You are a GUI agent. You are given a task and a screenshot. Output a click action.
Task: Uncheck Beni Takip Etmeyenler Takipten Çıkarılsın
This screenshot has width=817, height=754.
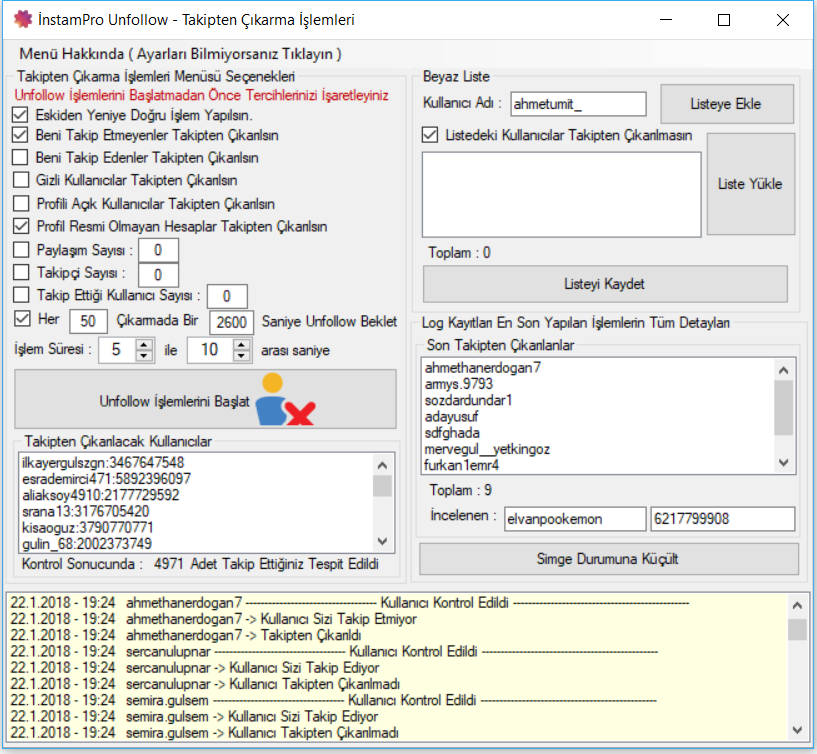click(x=20, y=135)
